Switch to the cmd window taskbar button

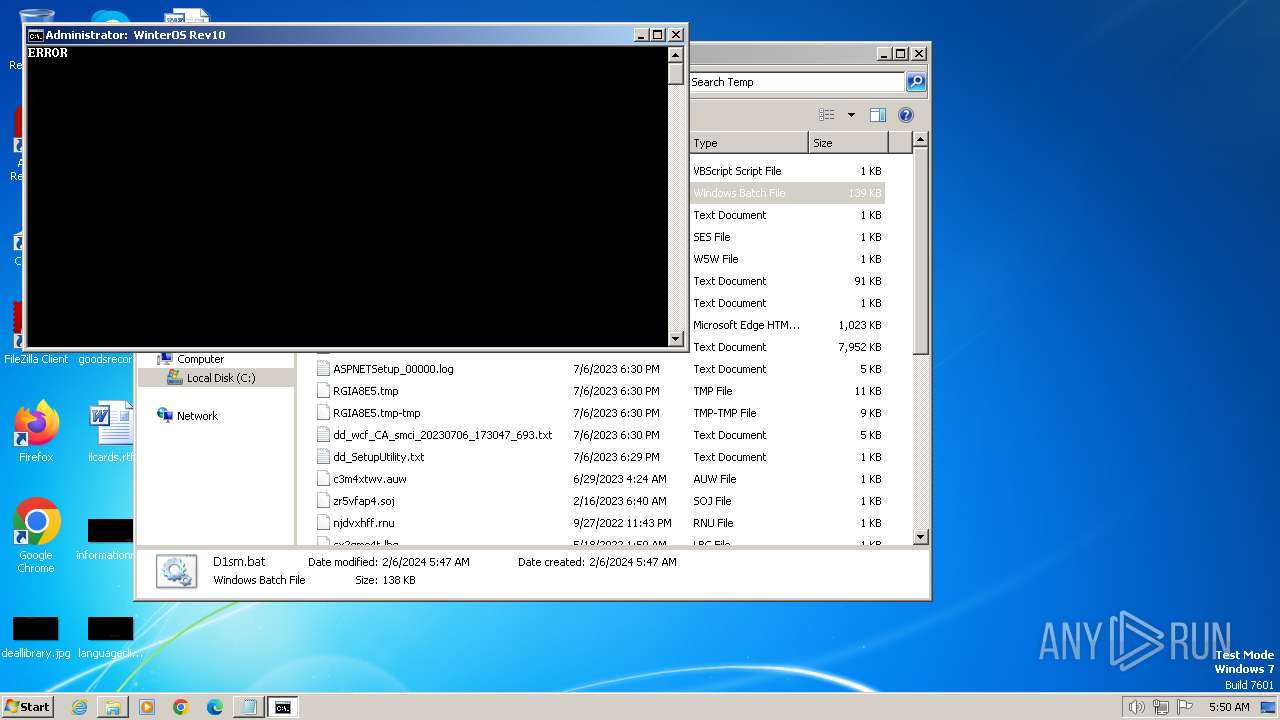tap(283, 707)
